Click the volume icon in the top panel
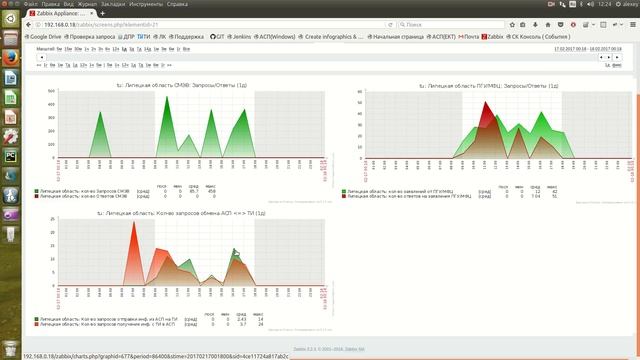 (x=591, y=4)
